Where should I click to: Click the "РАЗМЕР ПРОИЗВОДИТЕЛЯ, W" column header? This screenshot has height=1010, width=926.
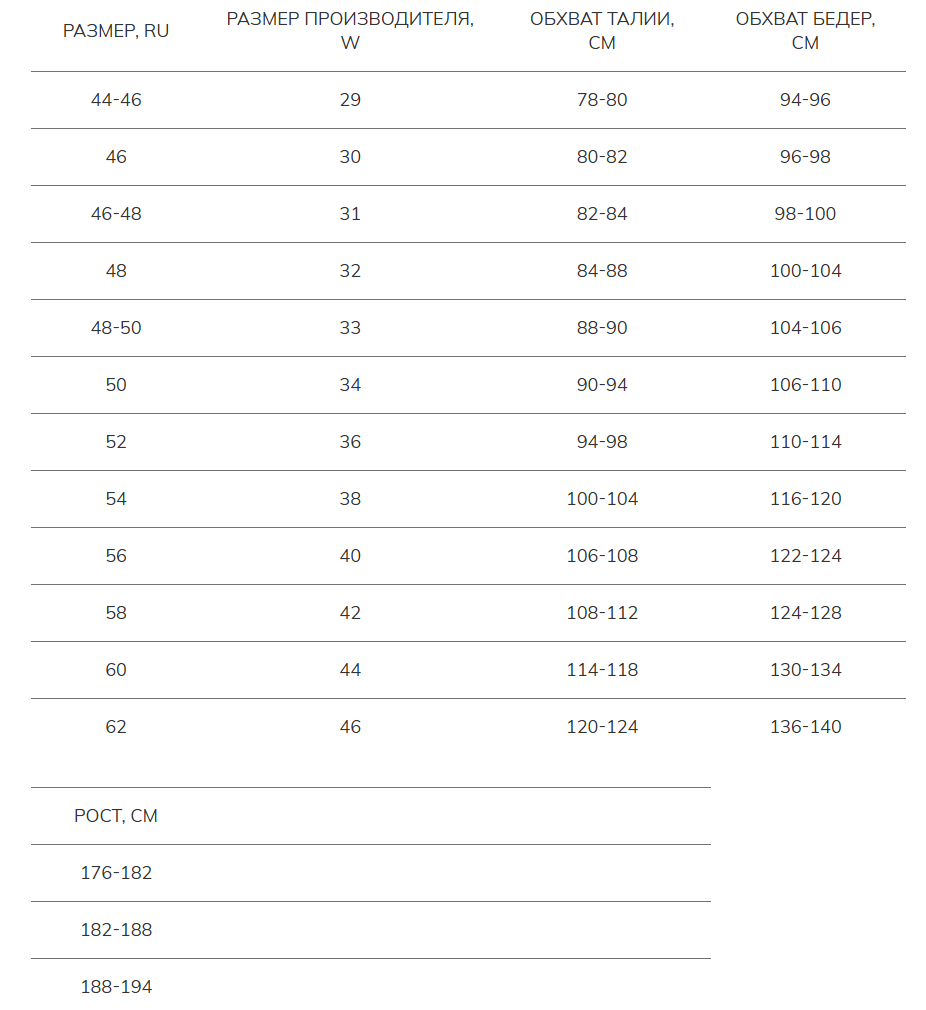350,31
